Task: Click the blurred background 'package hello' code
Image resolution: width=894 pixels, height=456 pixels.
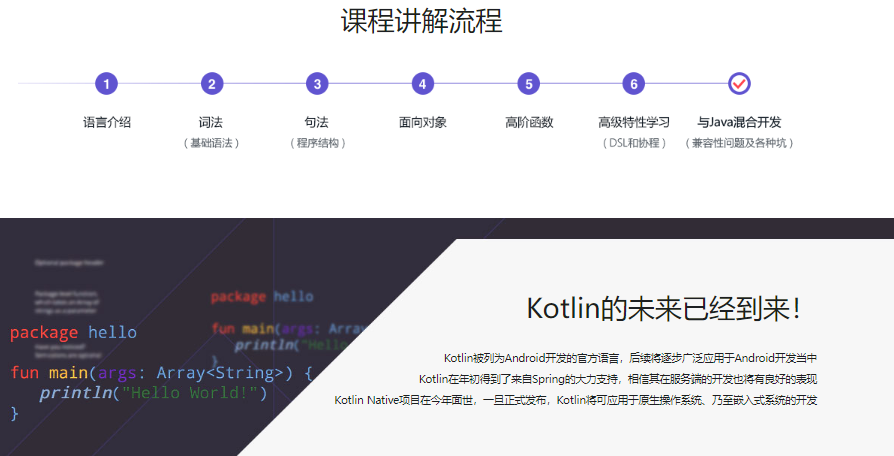Action: 262,296
